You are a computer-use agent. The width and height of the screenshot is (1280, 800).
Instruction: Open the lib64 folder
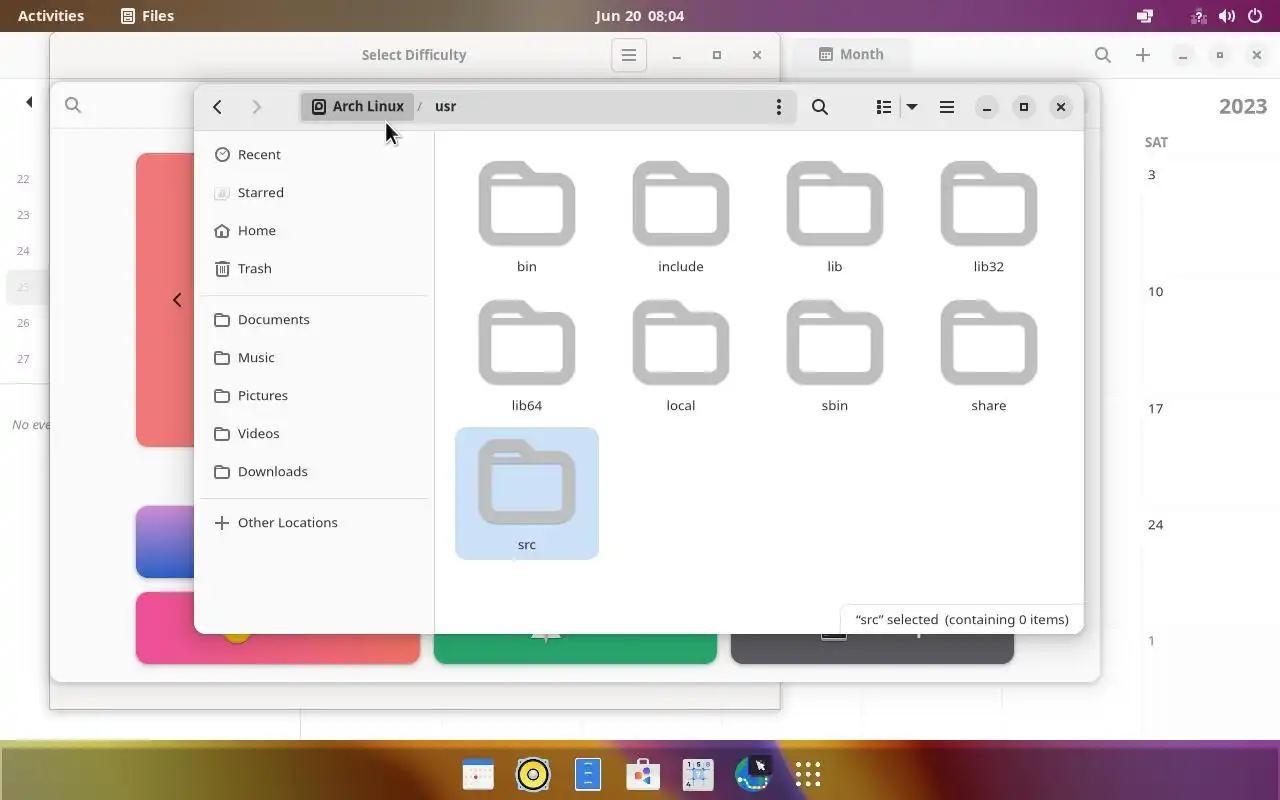[527, 355]
